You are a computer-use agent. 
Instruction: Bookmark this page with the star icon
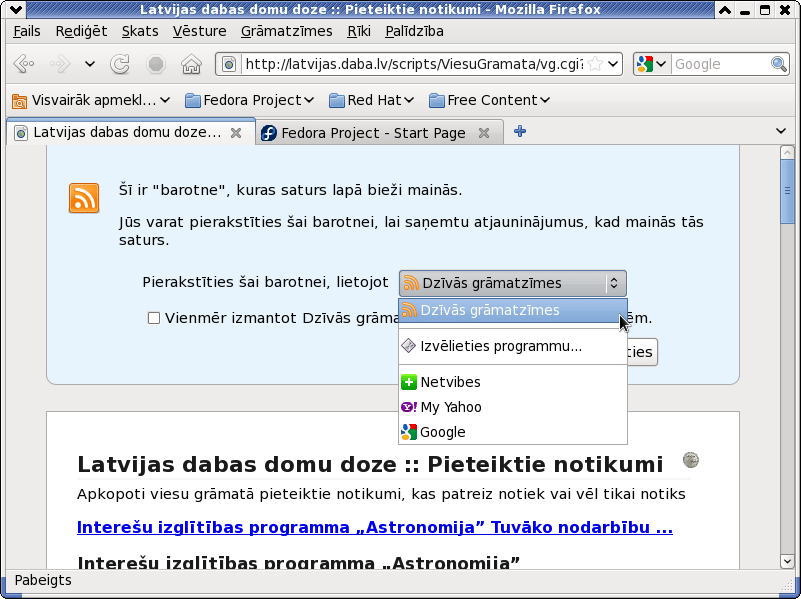[x=595, y=64]
